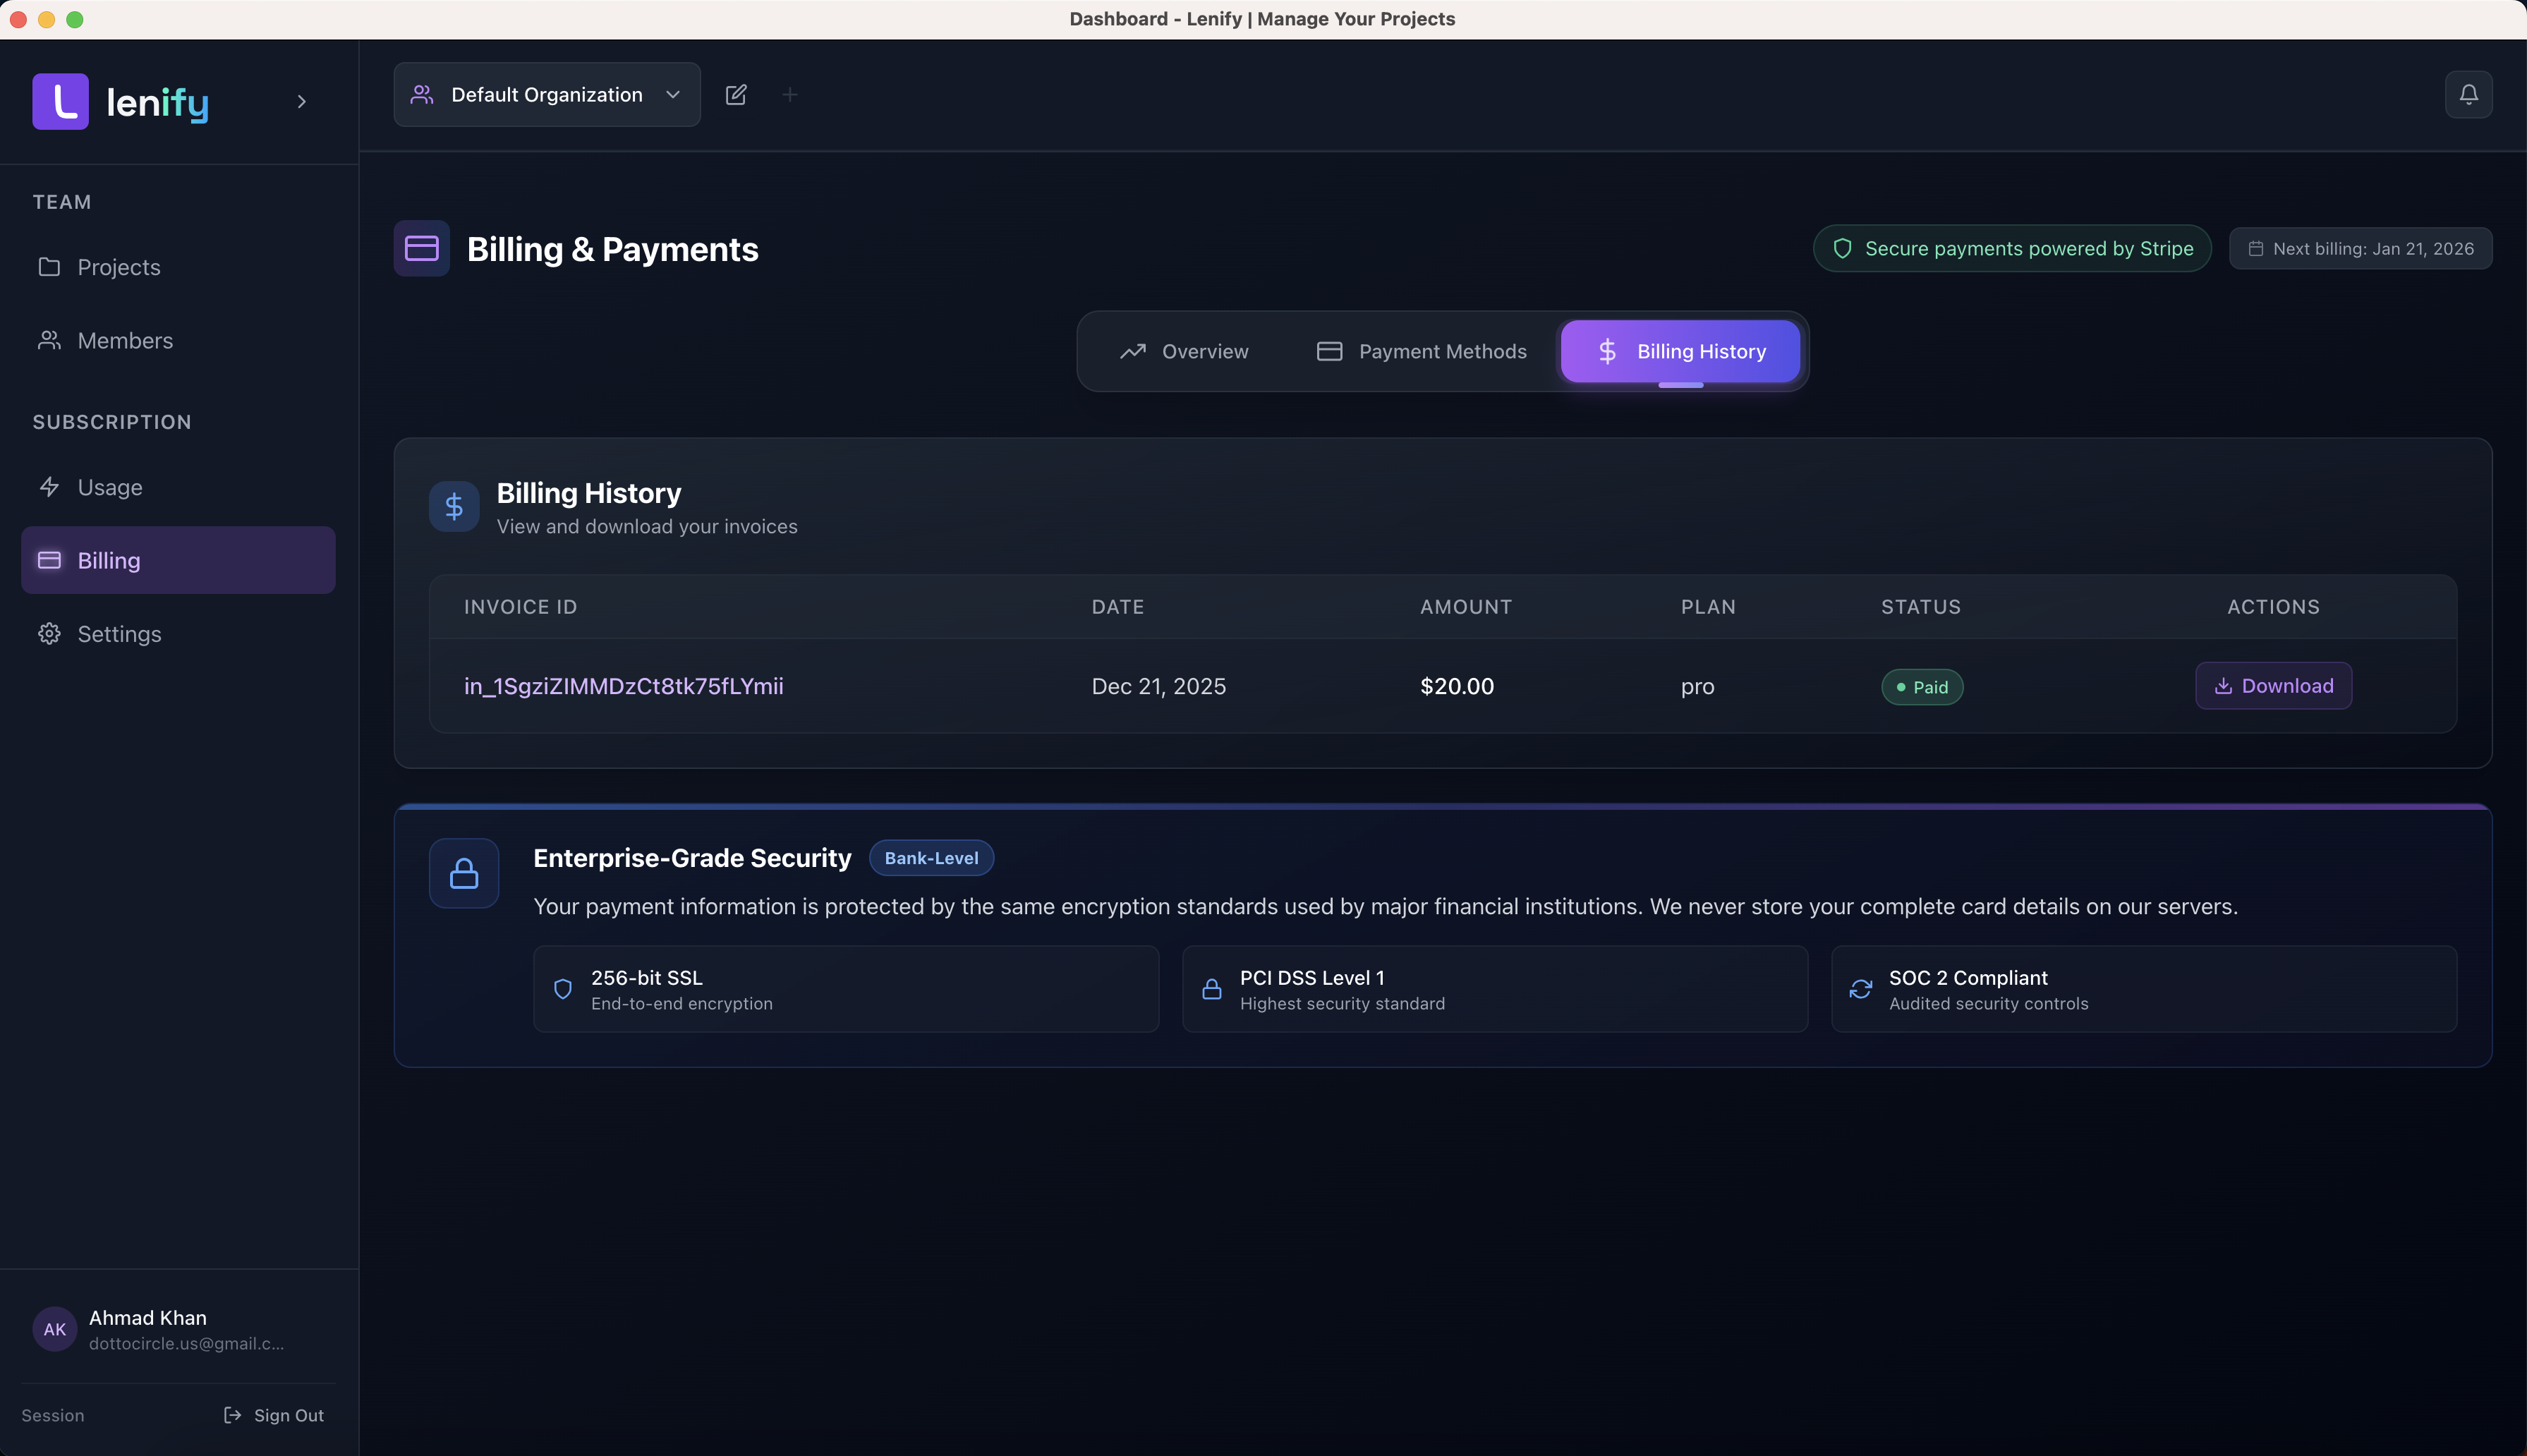Sign out of the session

(x=274, y=1415)
